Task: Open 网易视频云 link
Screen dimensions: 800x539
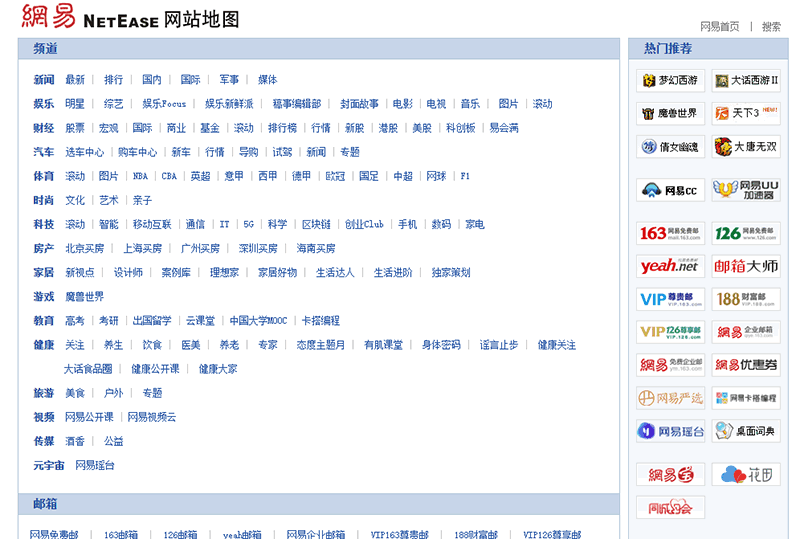Action: [x=152, y=417]
